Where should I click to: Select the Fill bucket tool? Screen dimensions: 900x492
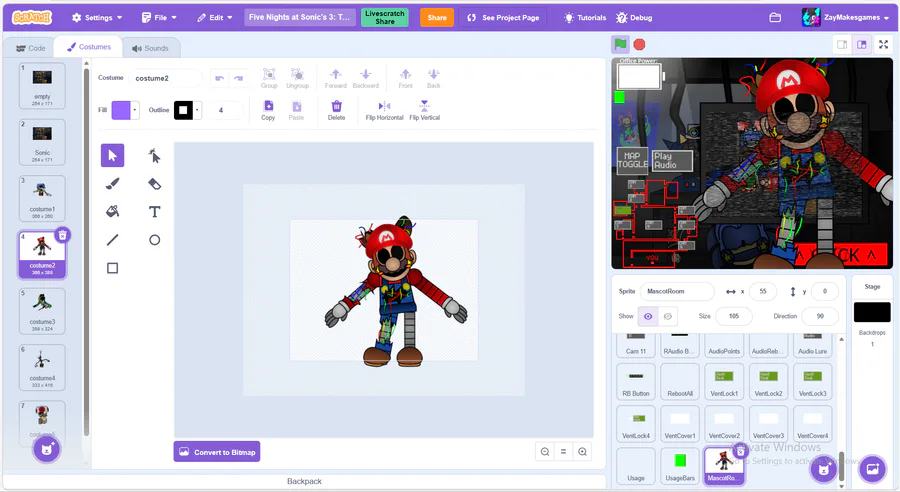click(x=112, y=212)
